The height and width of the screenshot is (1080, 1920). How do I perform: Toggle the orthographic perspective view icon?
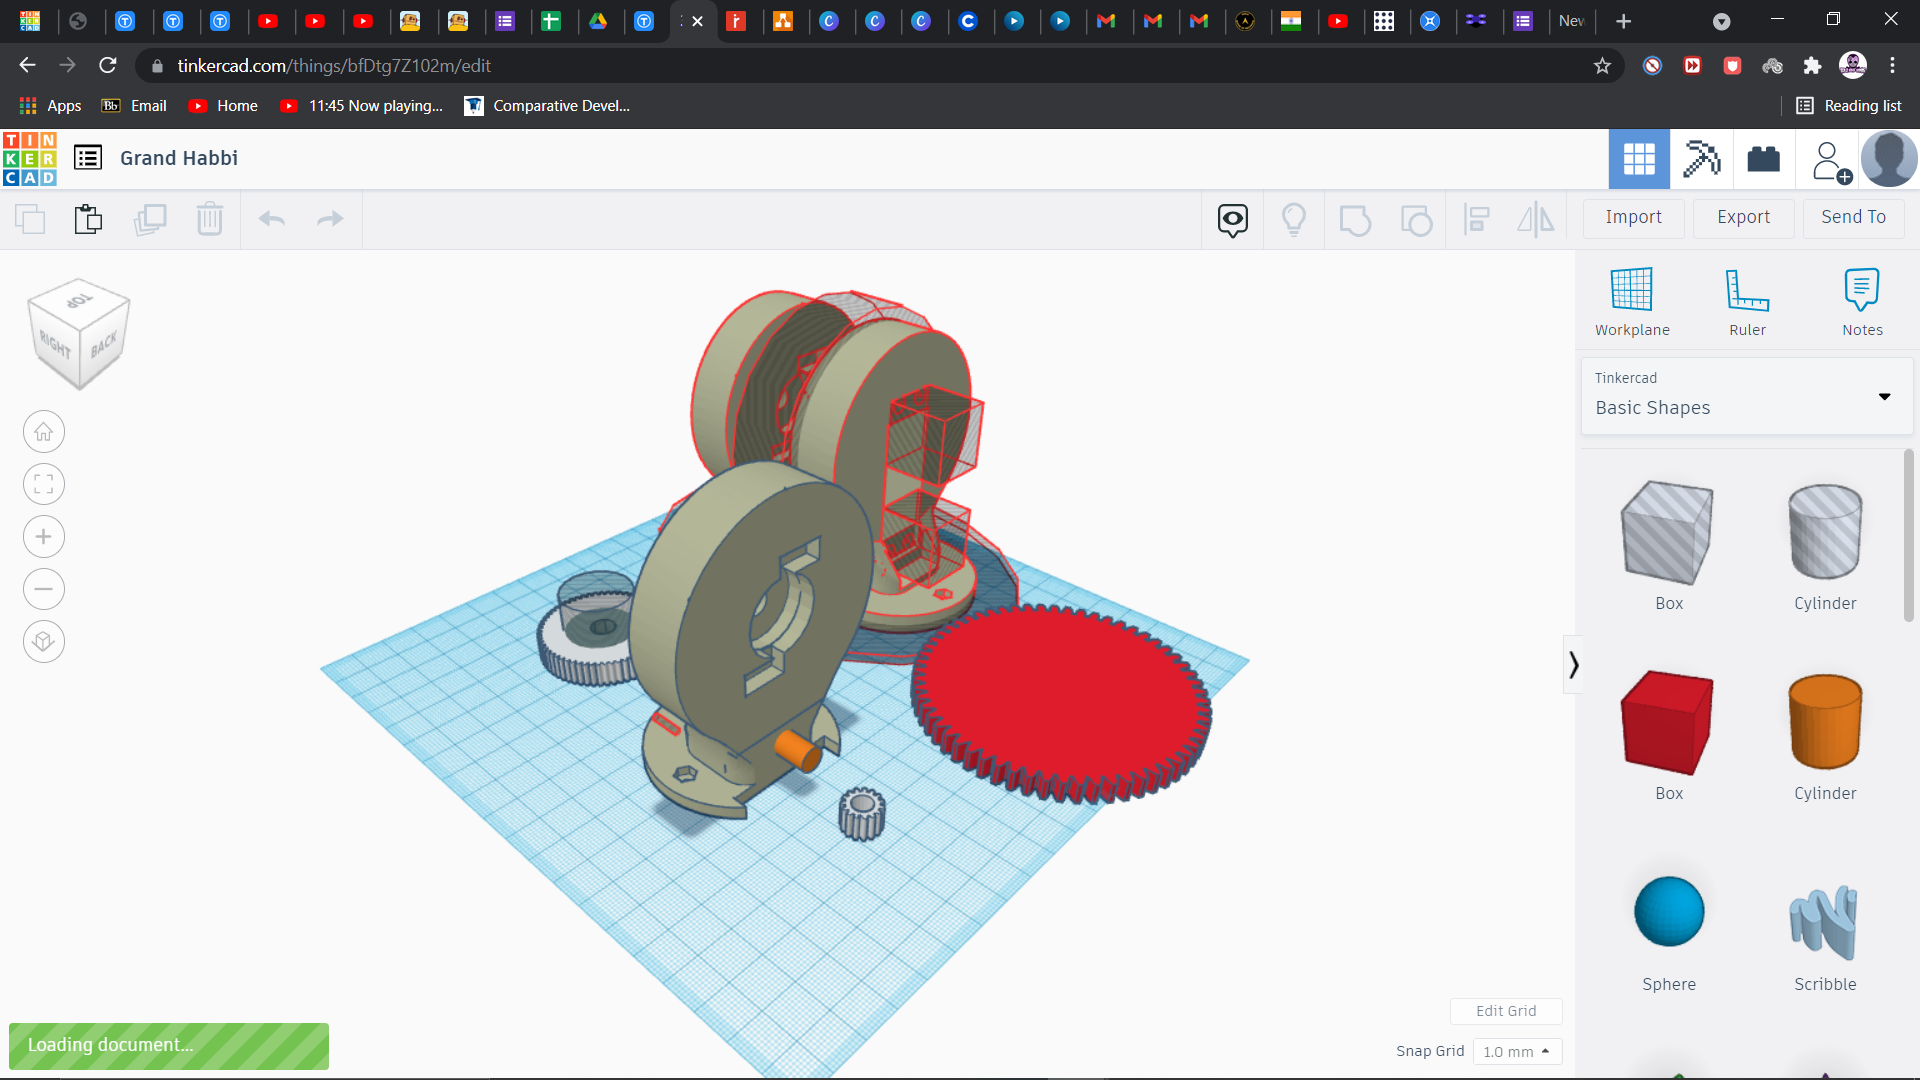click(x=44, y=641)
